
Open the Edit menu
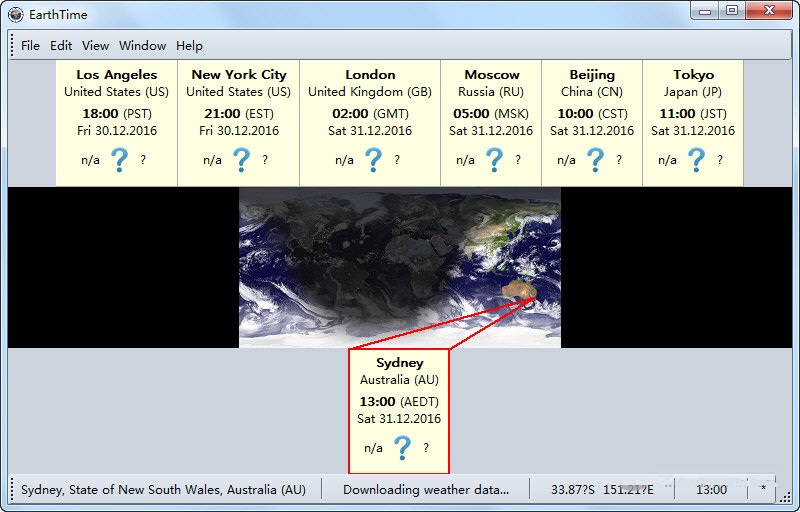pyautogui.click(x=61, y=46)
